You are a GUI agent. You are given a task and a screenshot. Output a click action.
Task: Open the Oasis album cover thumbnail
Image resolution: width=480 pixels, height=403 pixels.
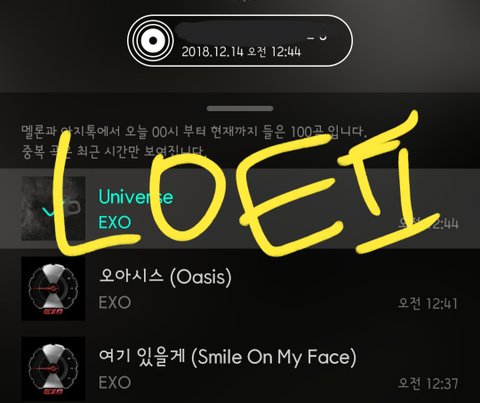(x=53, y=289)
